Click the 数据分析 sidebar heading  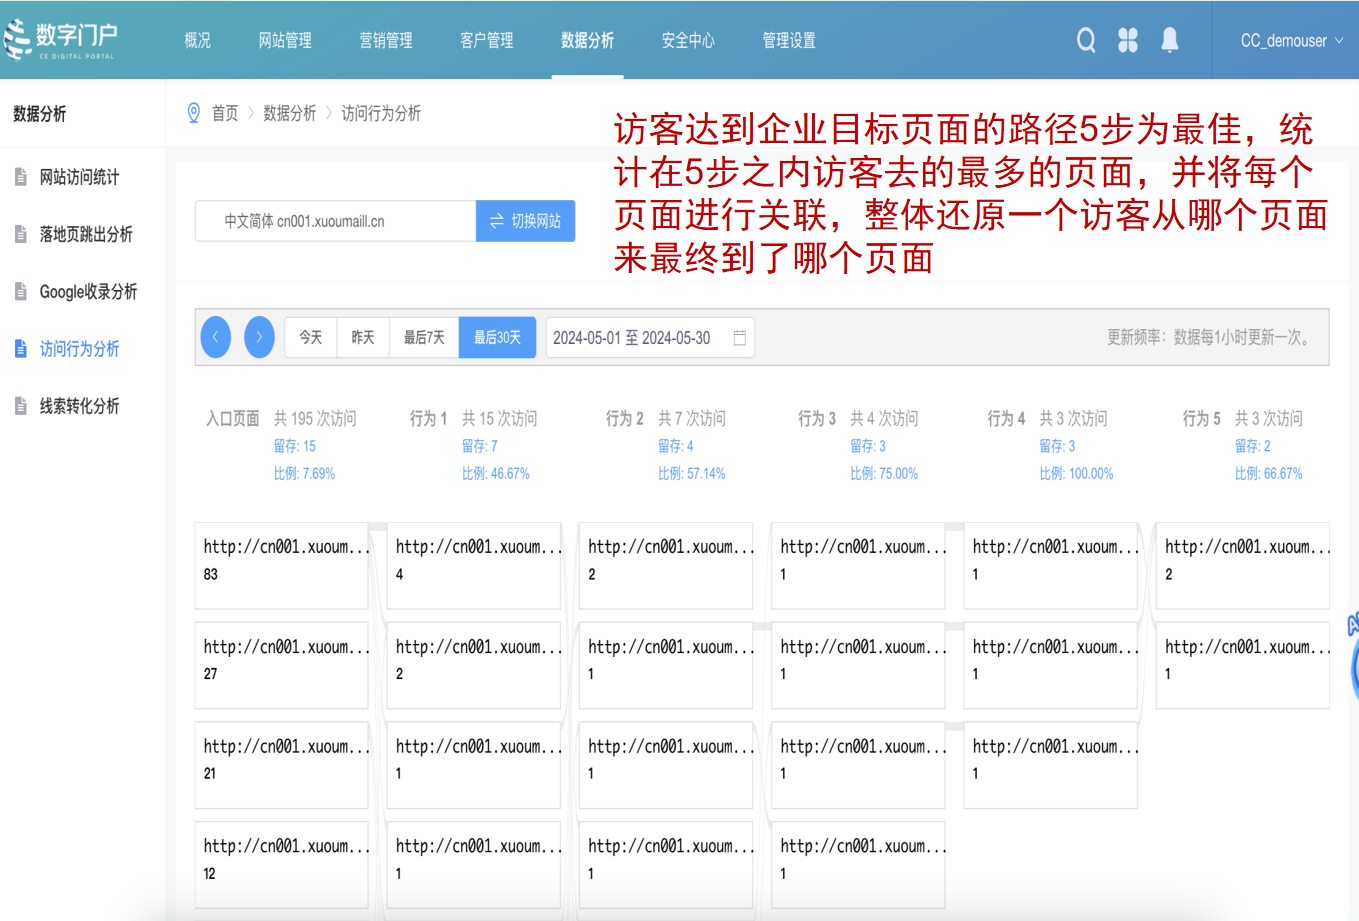40,113
